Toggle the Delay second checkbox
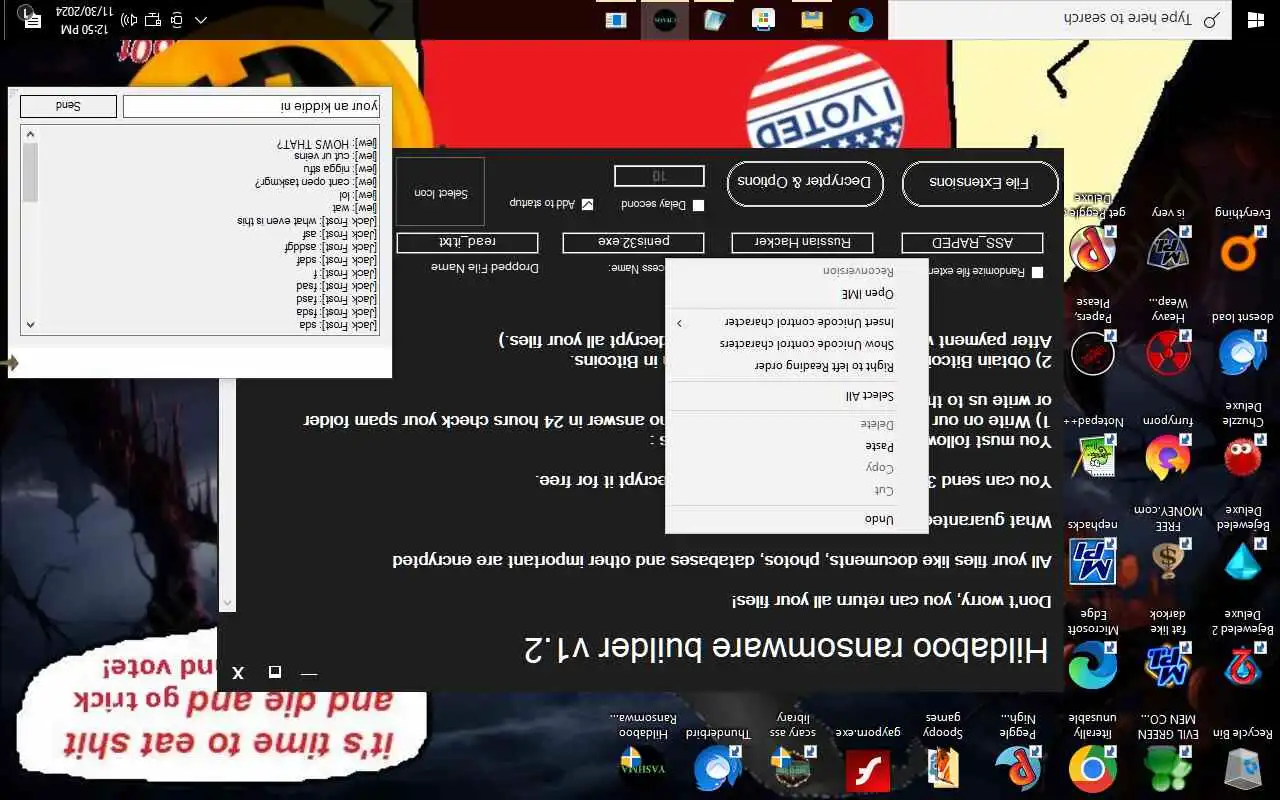This screenshot has height=800, width=1280. (x=698, y=204)
